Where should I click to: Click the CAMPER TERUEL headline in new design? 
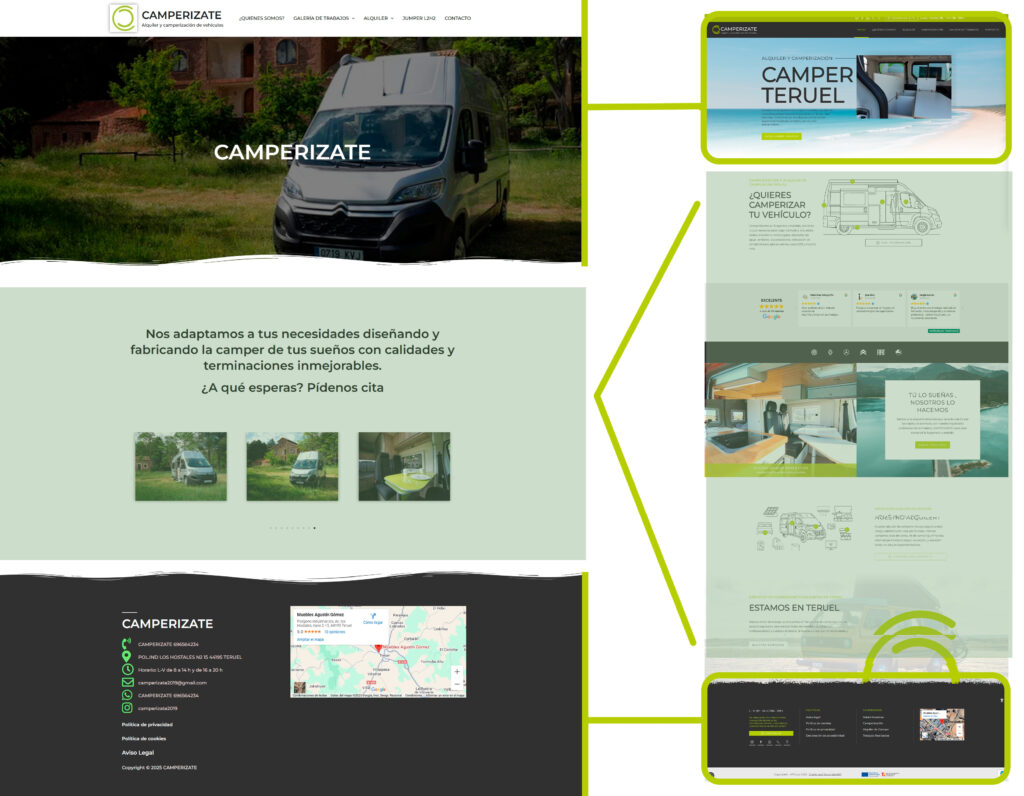click(807, 85)
